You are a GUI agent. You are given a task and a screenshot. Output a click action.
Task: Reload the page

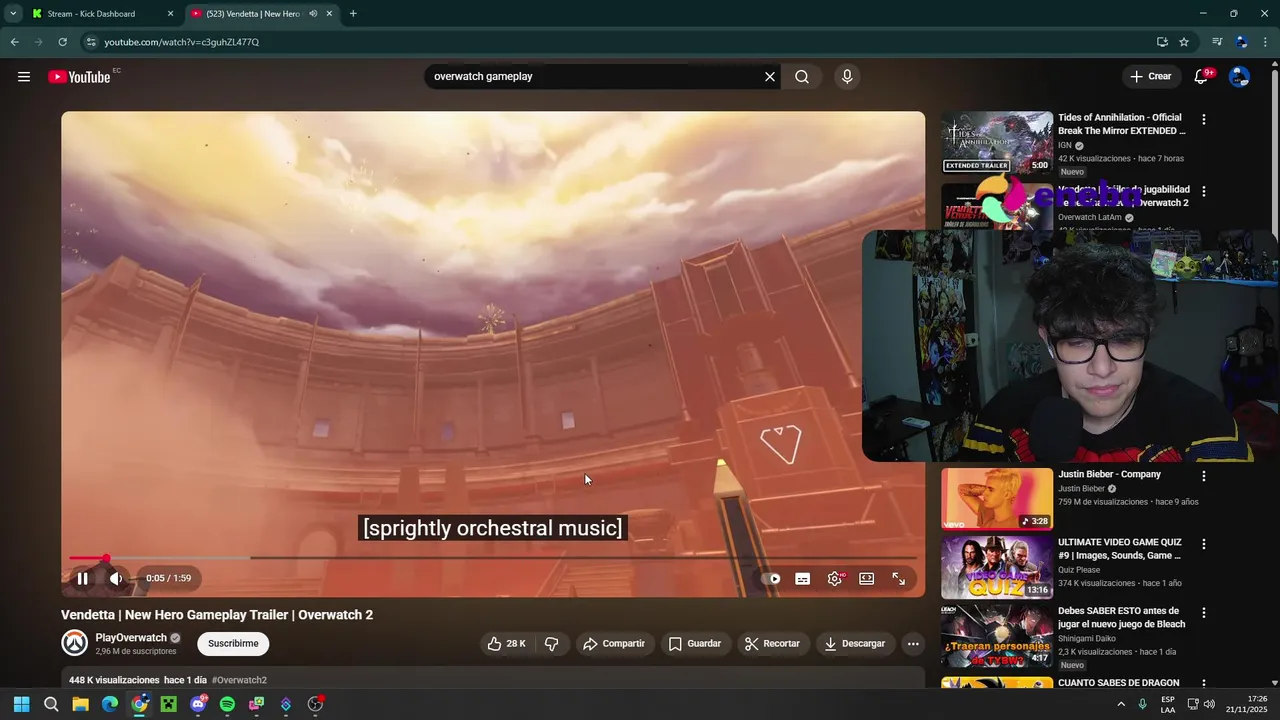[62, 42]
